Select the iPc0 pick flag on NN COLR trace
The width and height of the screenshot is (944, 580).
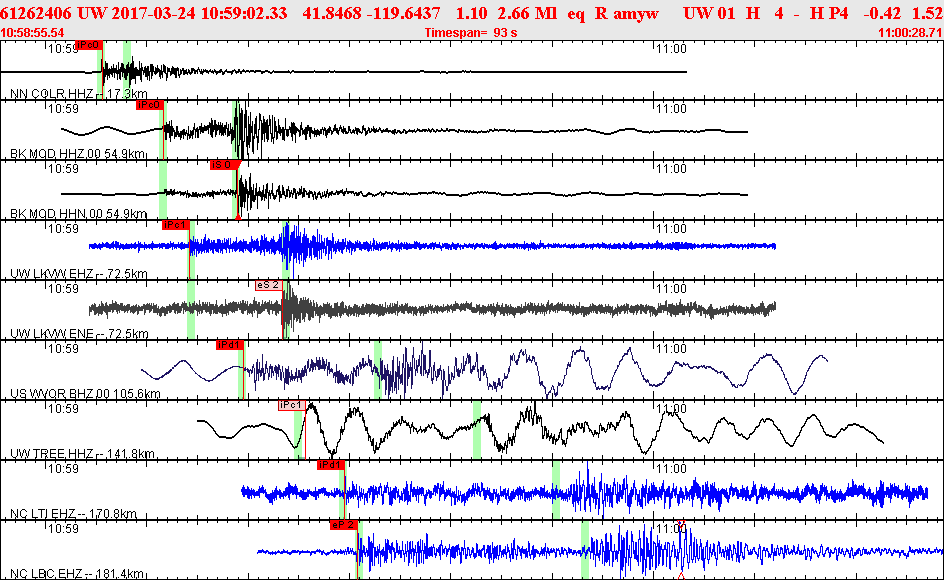pos(88,45)
